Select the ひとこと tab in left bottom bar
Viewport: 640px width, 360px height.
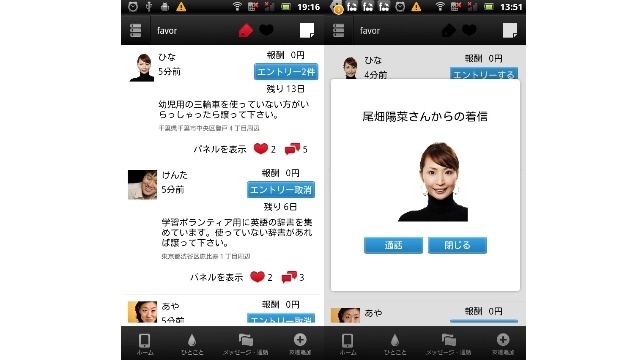tap(192, 343)
